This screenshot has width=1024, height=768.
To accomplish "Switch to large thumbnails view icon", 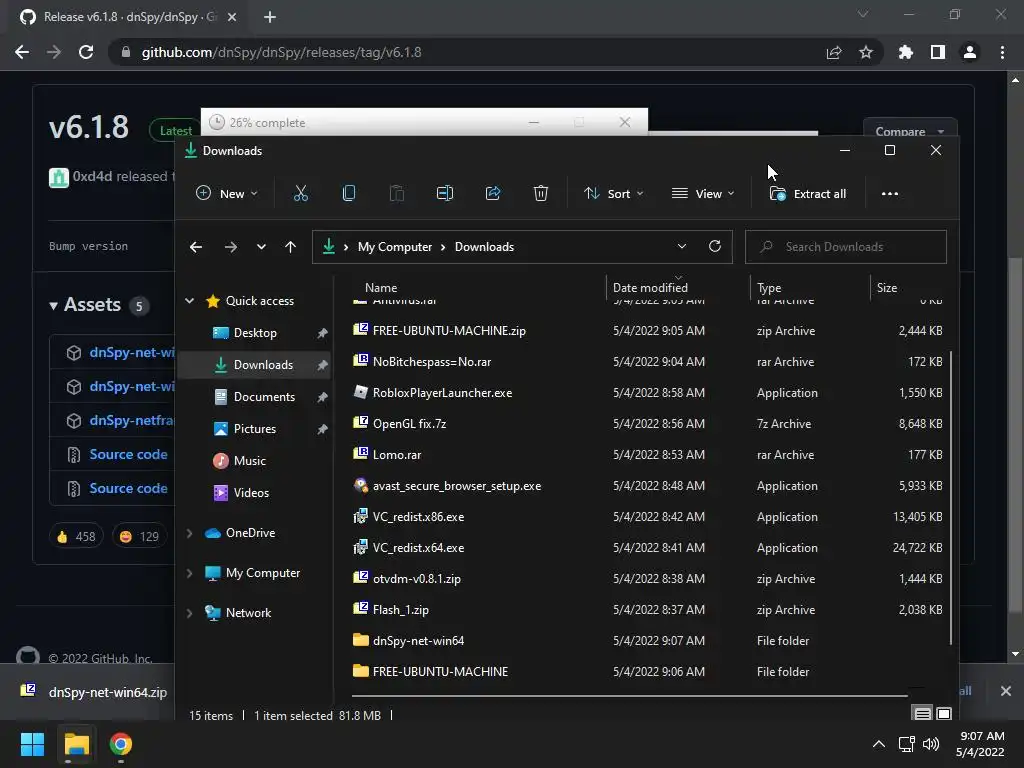I will click(944, 714).
